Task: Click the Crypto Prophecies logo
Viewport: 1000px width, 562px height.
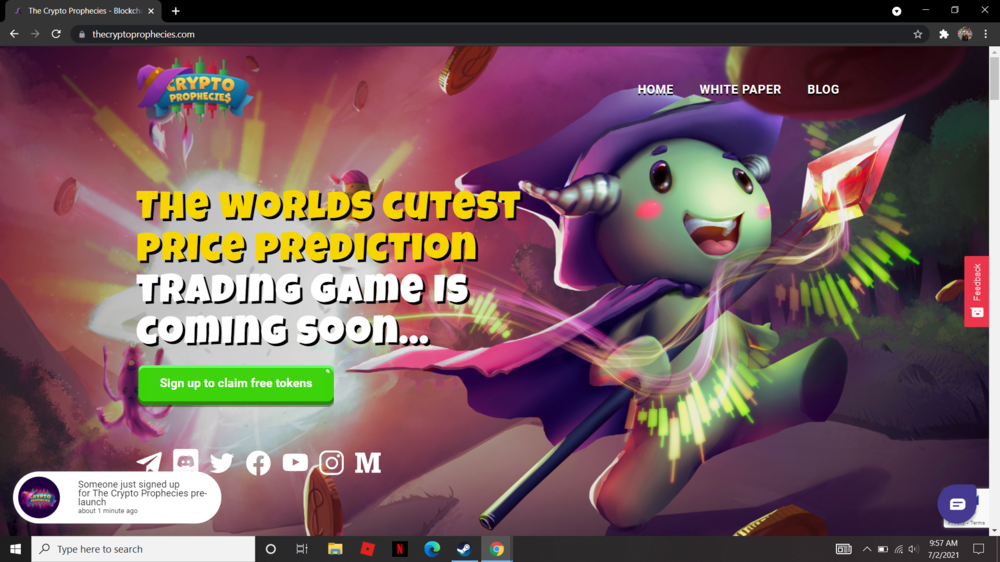Action: click(194, 91)
